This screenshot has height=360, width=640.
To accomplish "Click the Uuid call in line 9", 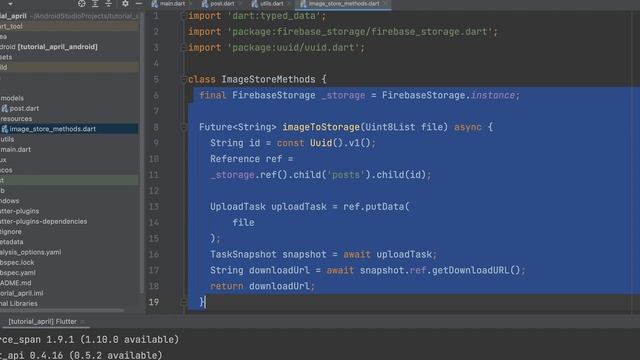I will click(321, 143).
